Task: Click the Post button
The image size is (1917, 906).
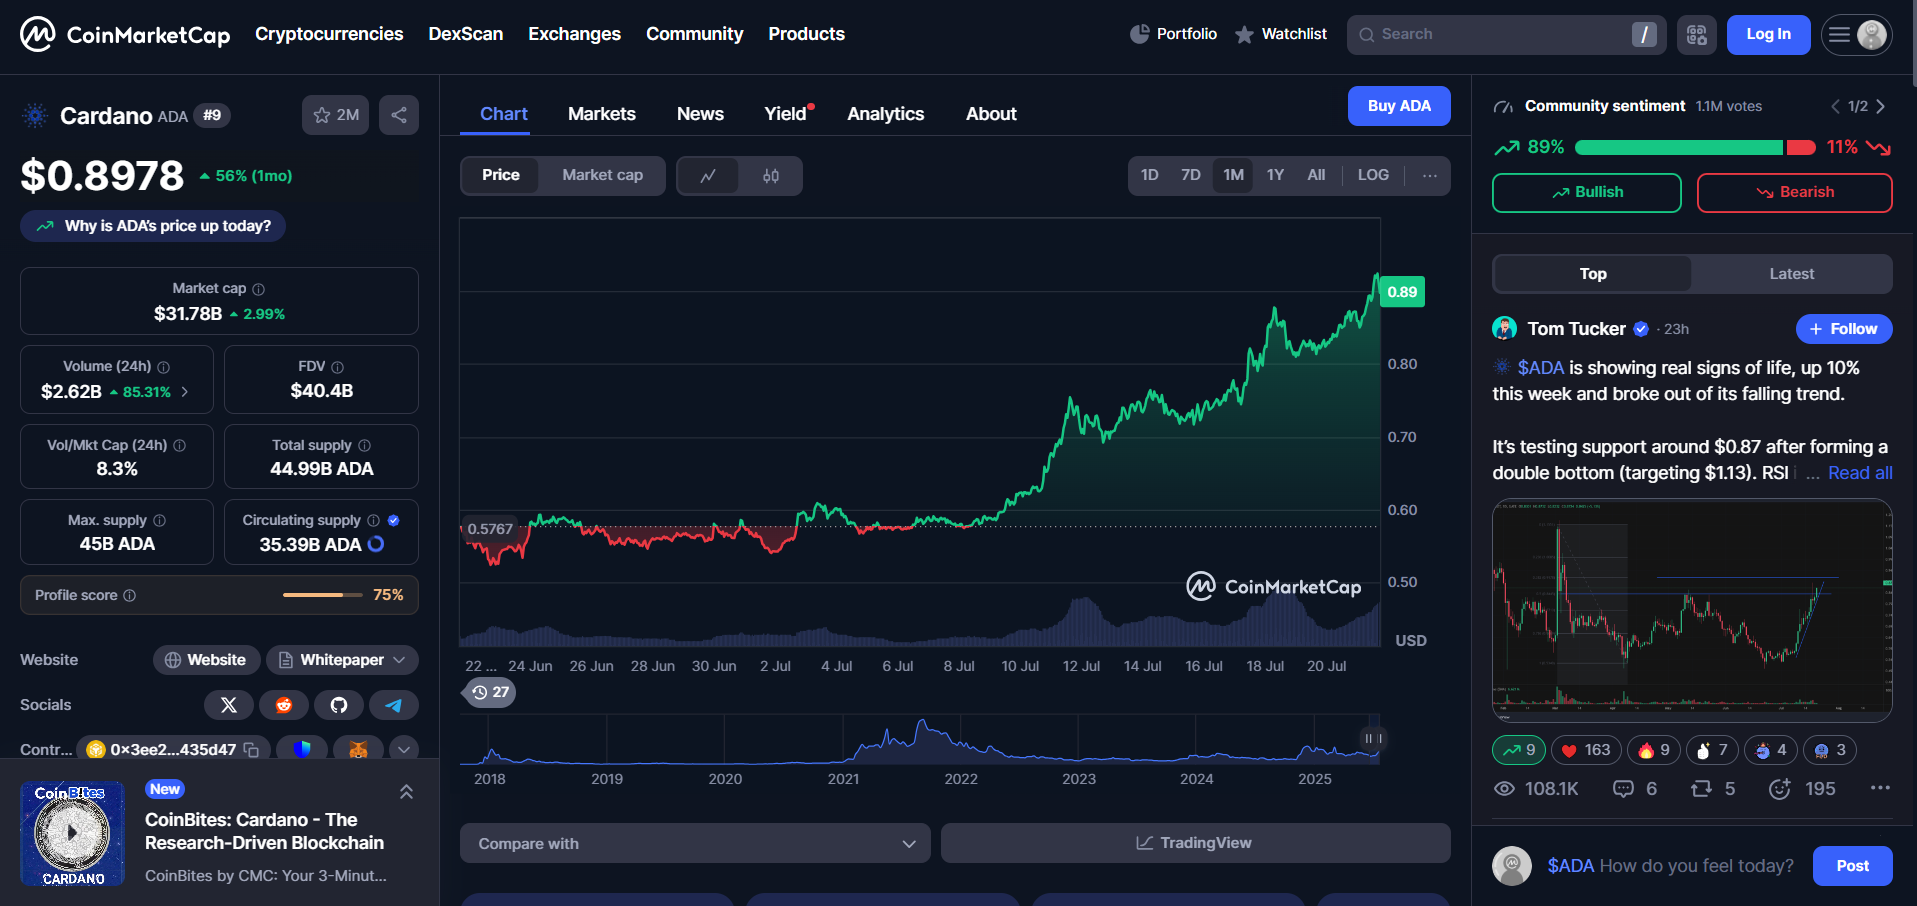Action: click(1852, 866)
